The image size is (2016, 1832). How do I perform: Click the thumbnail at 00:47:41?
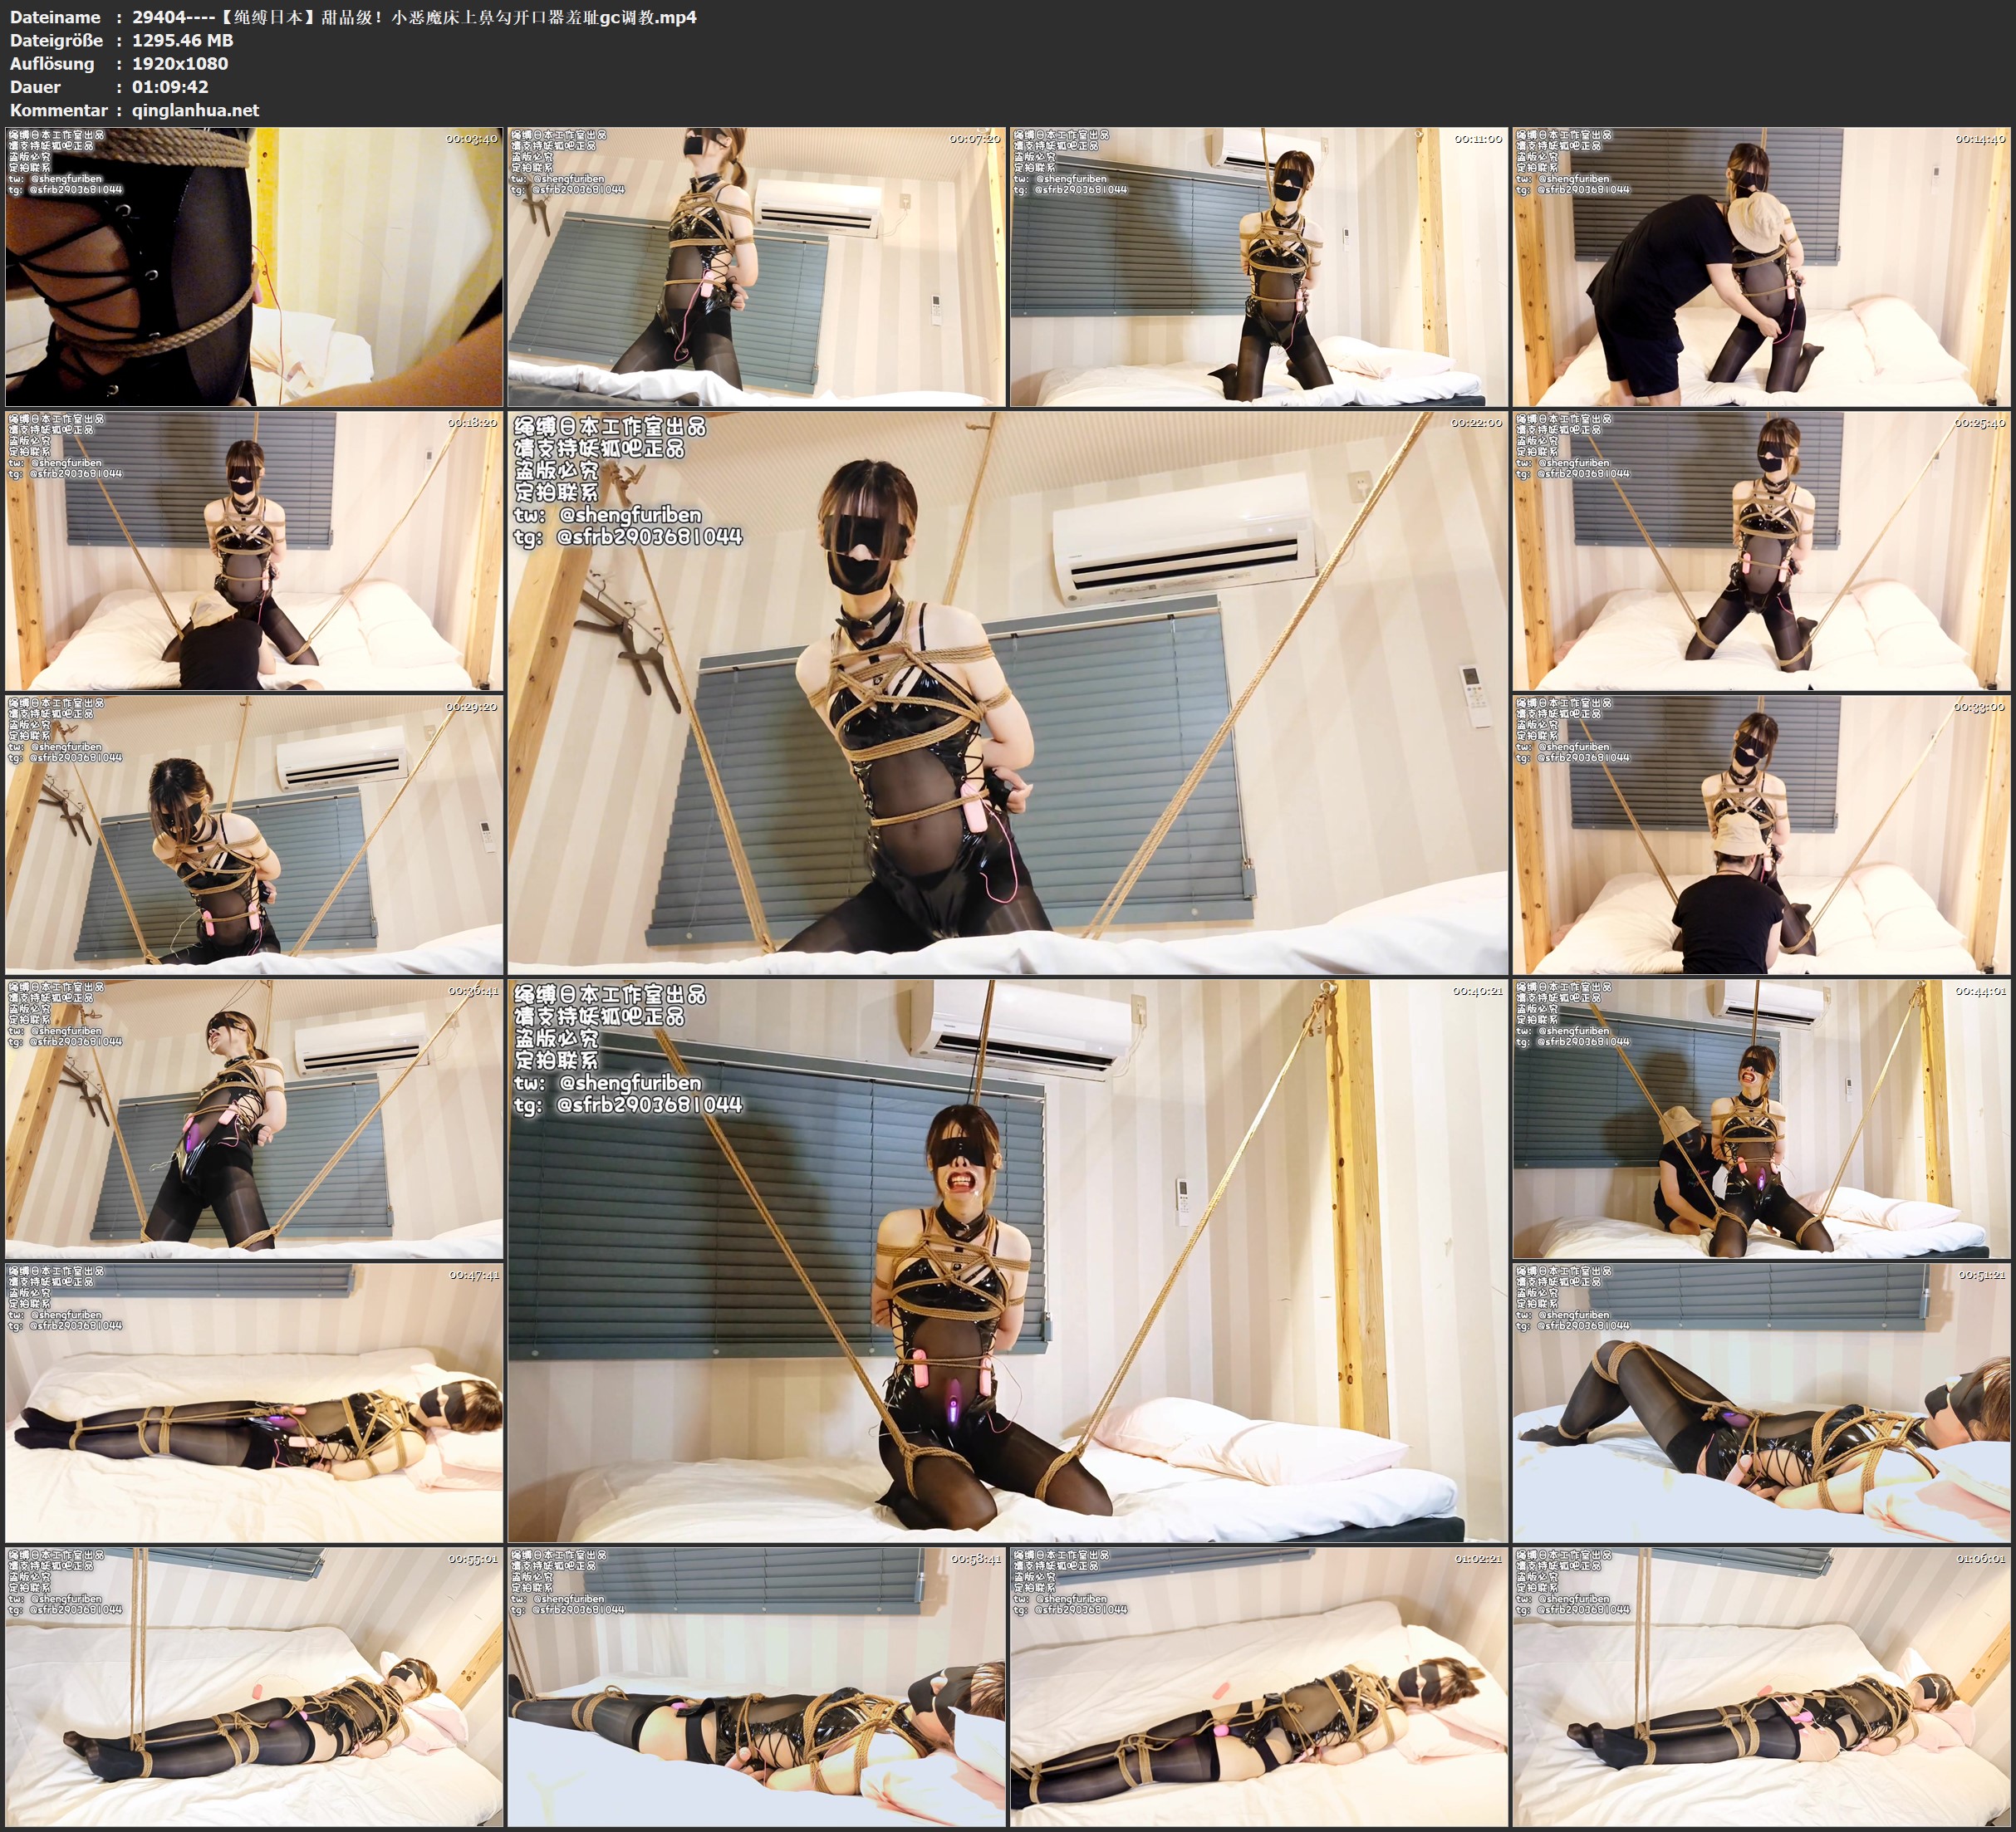(x=254, y=1402)
